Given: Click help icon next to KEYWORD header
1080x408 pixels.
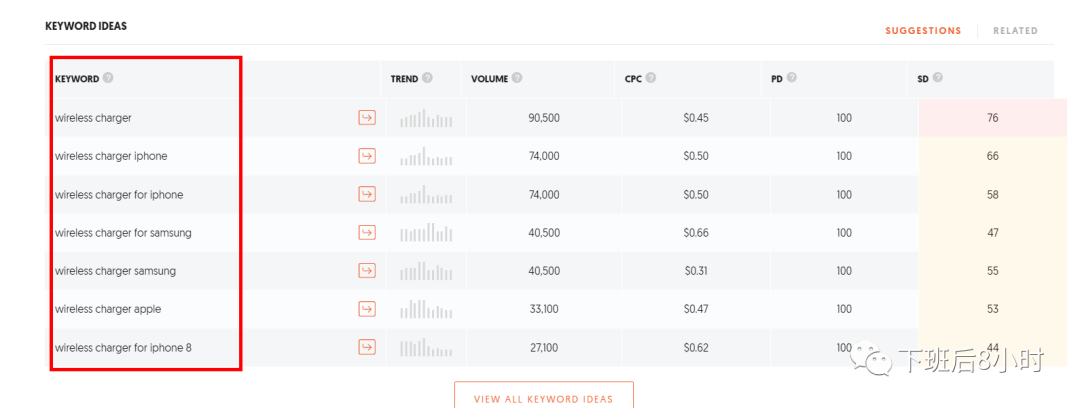Looking at the screenshot, I should coord(108,78).
